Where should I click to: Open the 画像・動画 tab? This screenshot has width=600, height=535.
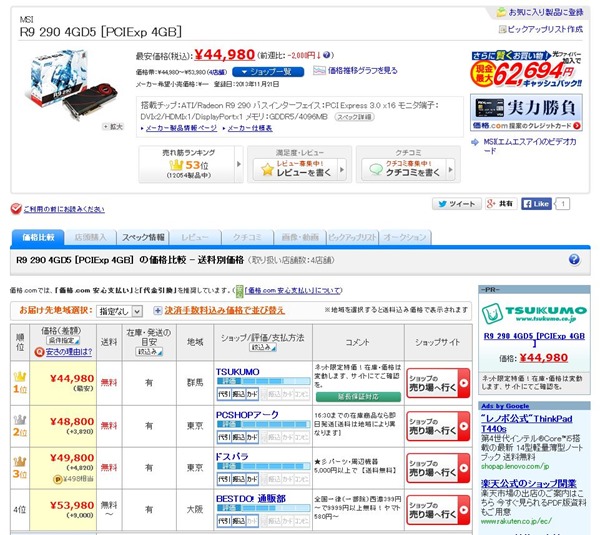(300, 237)
